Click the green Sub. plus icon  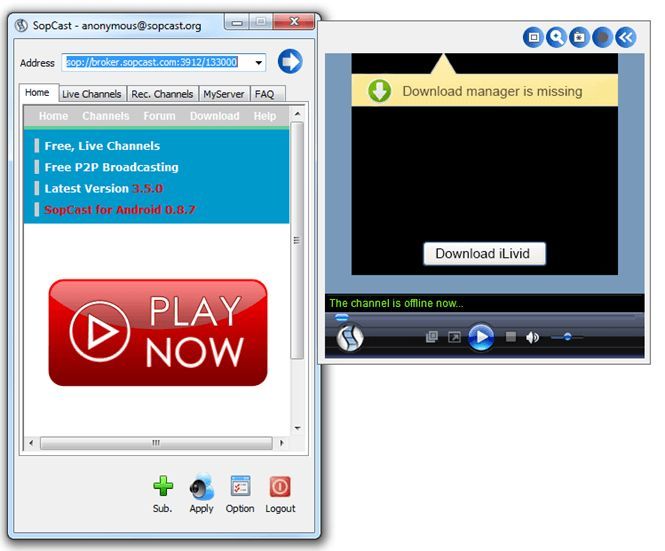click(163, 486)
